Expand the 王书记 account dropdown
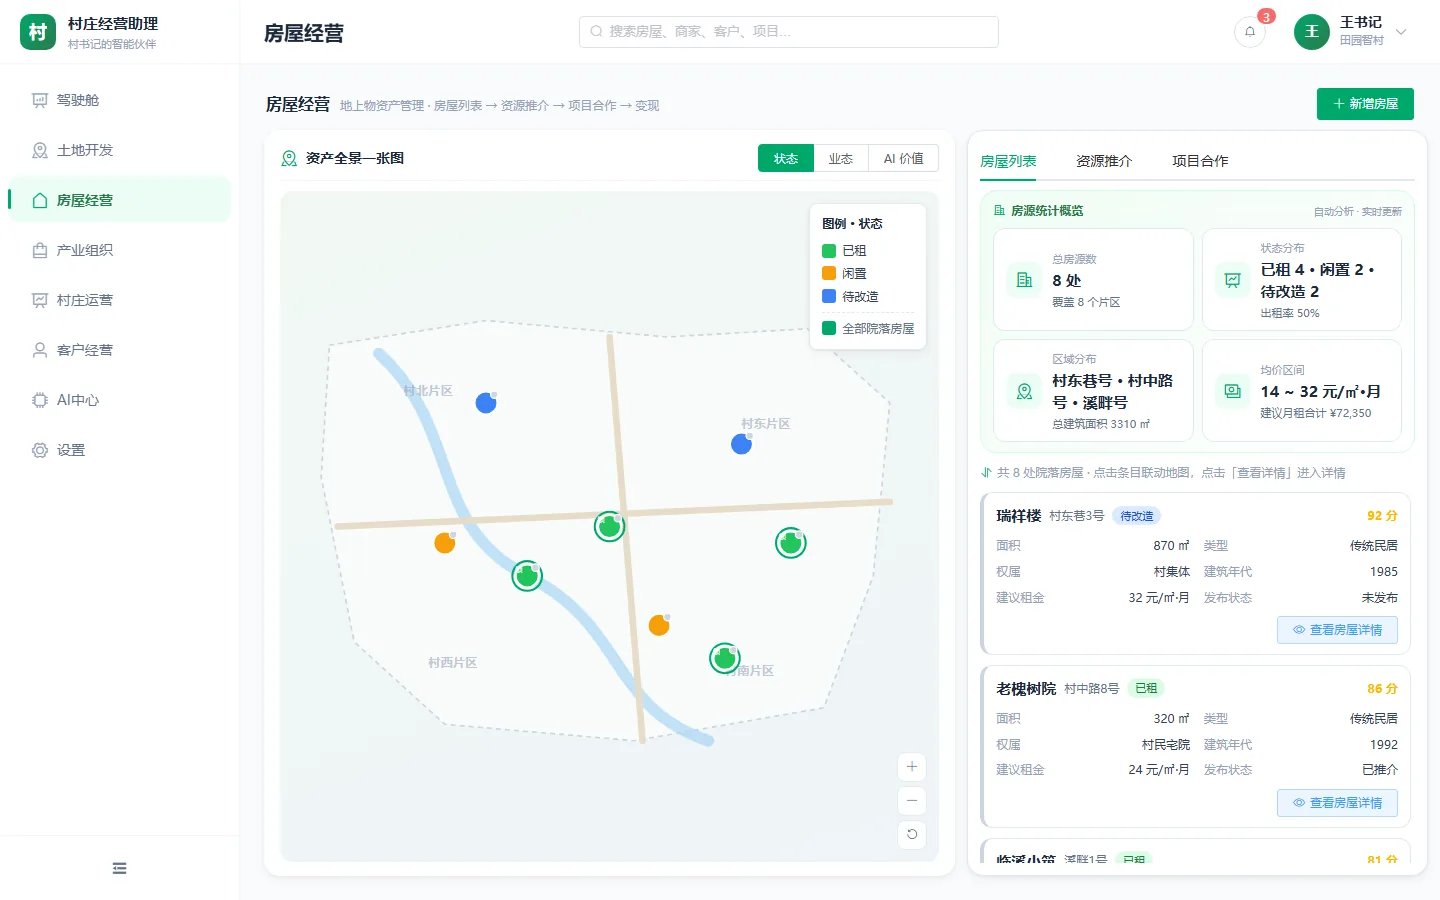This screenshot has width=1440, height=900. [1401, 32]
